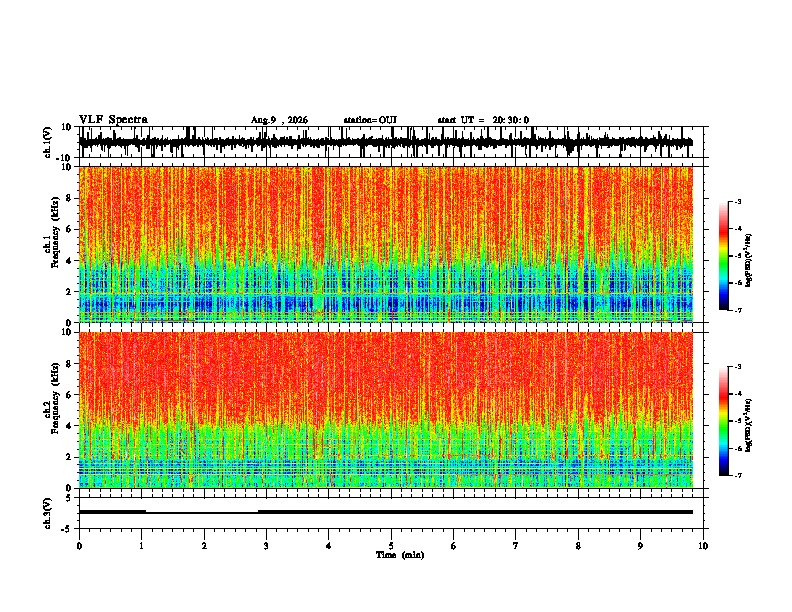Click the ch.3(V) bottom trace panel

point(391,513)
